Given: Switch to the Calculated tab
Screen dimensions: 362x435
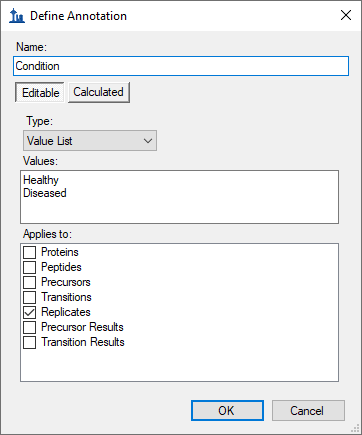Looking at the screenshot, I should 99,92.
